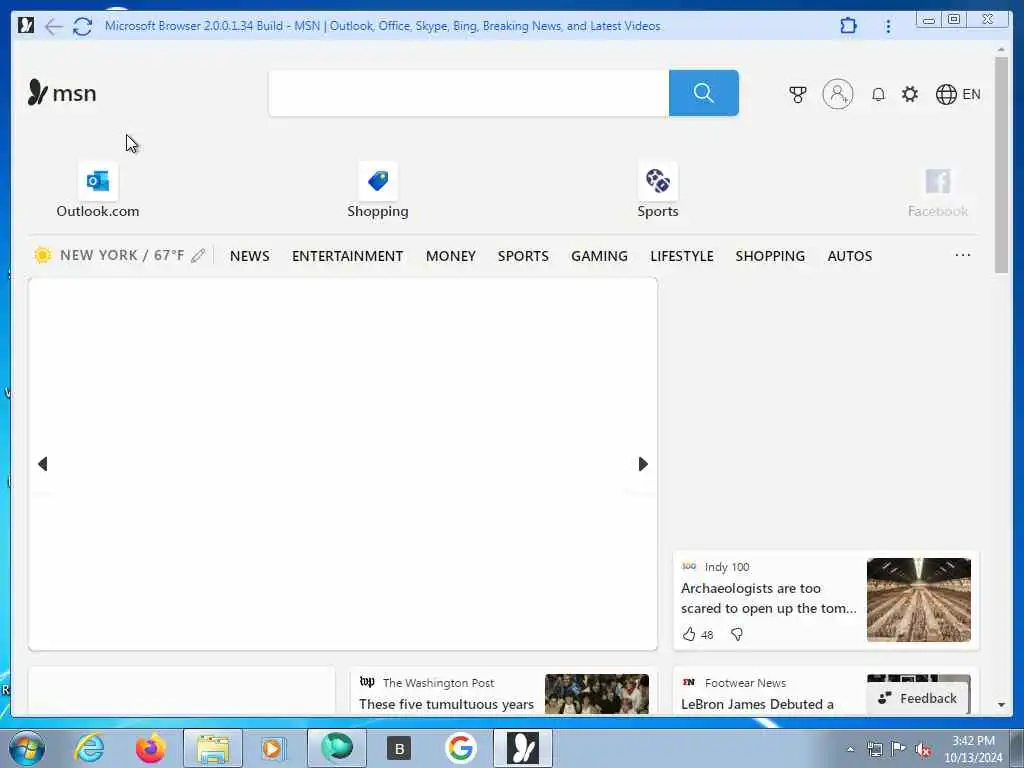Edit weather location pencil icon
Screen dimensions: 1024x768
pos(198,255)
